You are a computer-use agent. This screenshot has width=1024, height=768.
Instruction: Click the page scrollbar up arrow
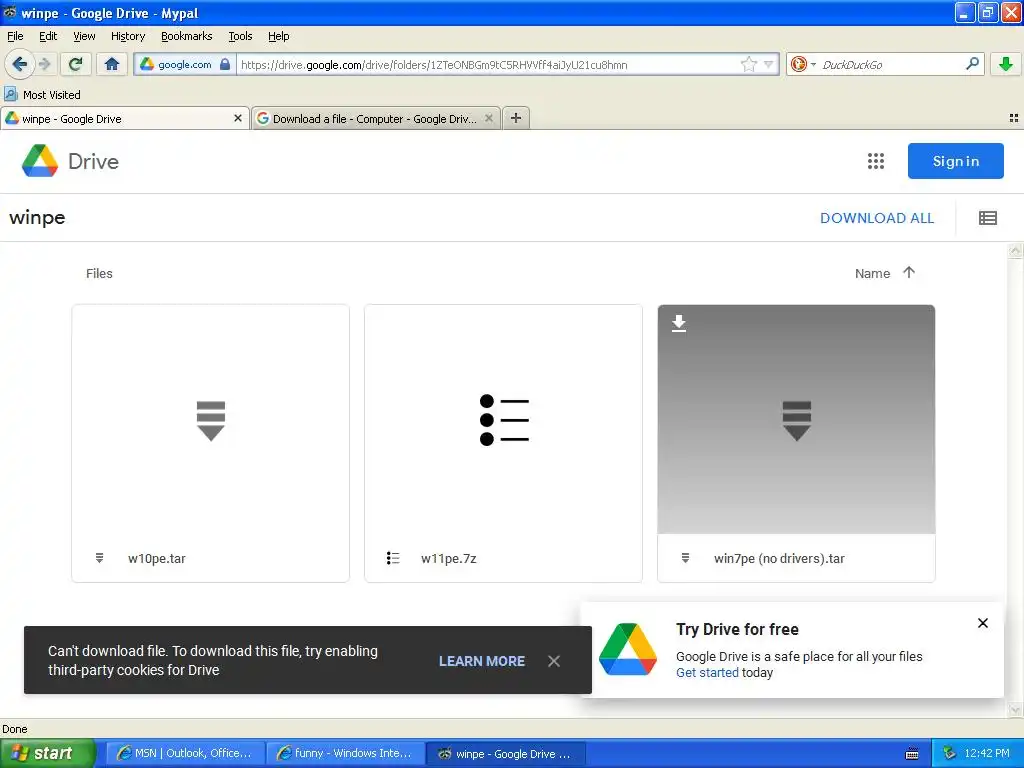coord(1015,251)
